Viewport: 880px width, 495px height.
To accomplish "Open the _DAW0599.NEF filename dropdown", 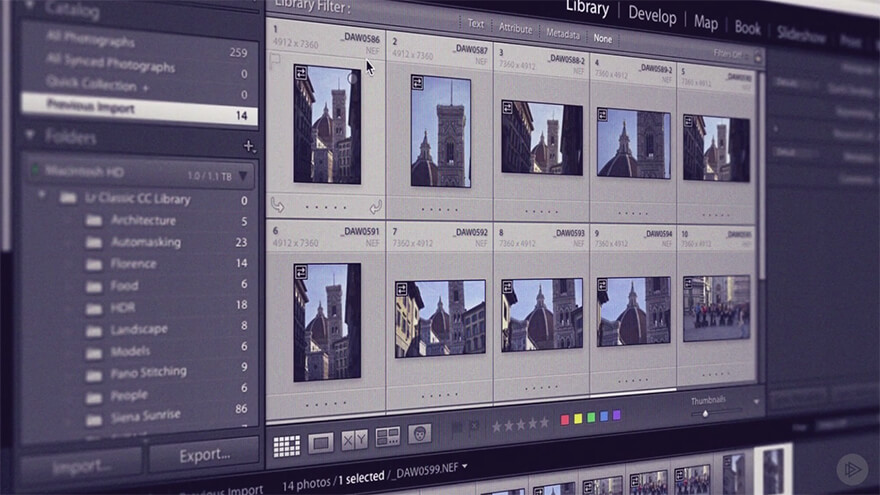I will click(x=465, y=466).
